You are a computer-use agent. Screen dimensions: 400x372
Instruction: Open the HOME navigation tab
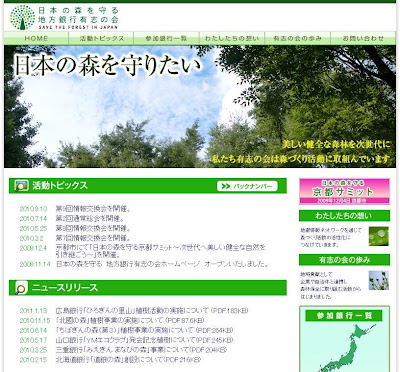point(36,38)
